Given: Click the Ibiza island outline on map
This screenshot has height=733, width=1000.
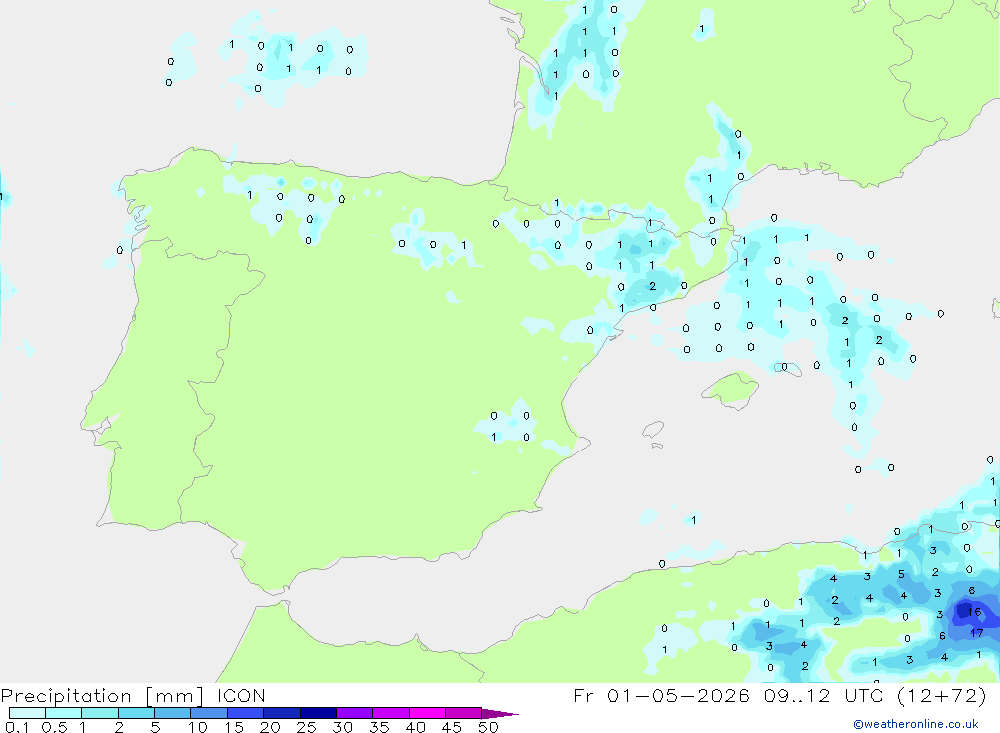Looking at the screenshot, I should coord(653,430).
